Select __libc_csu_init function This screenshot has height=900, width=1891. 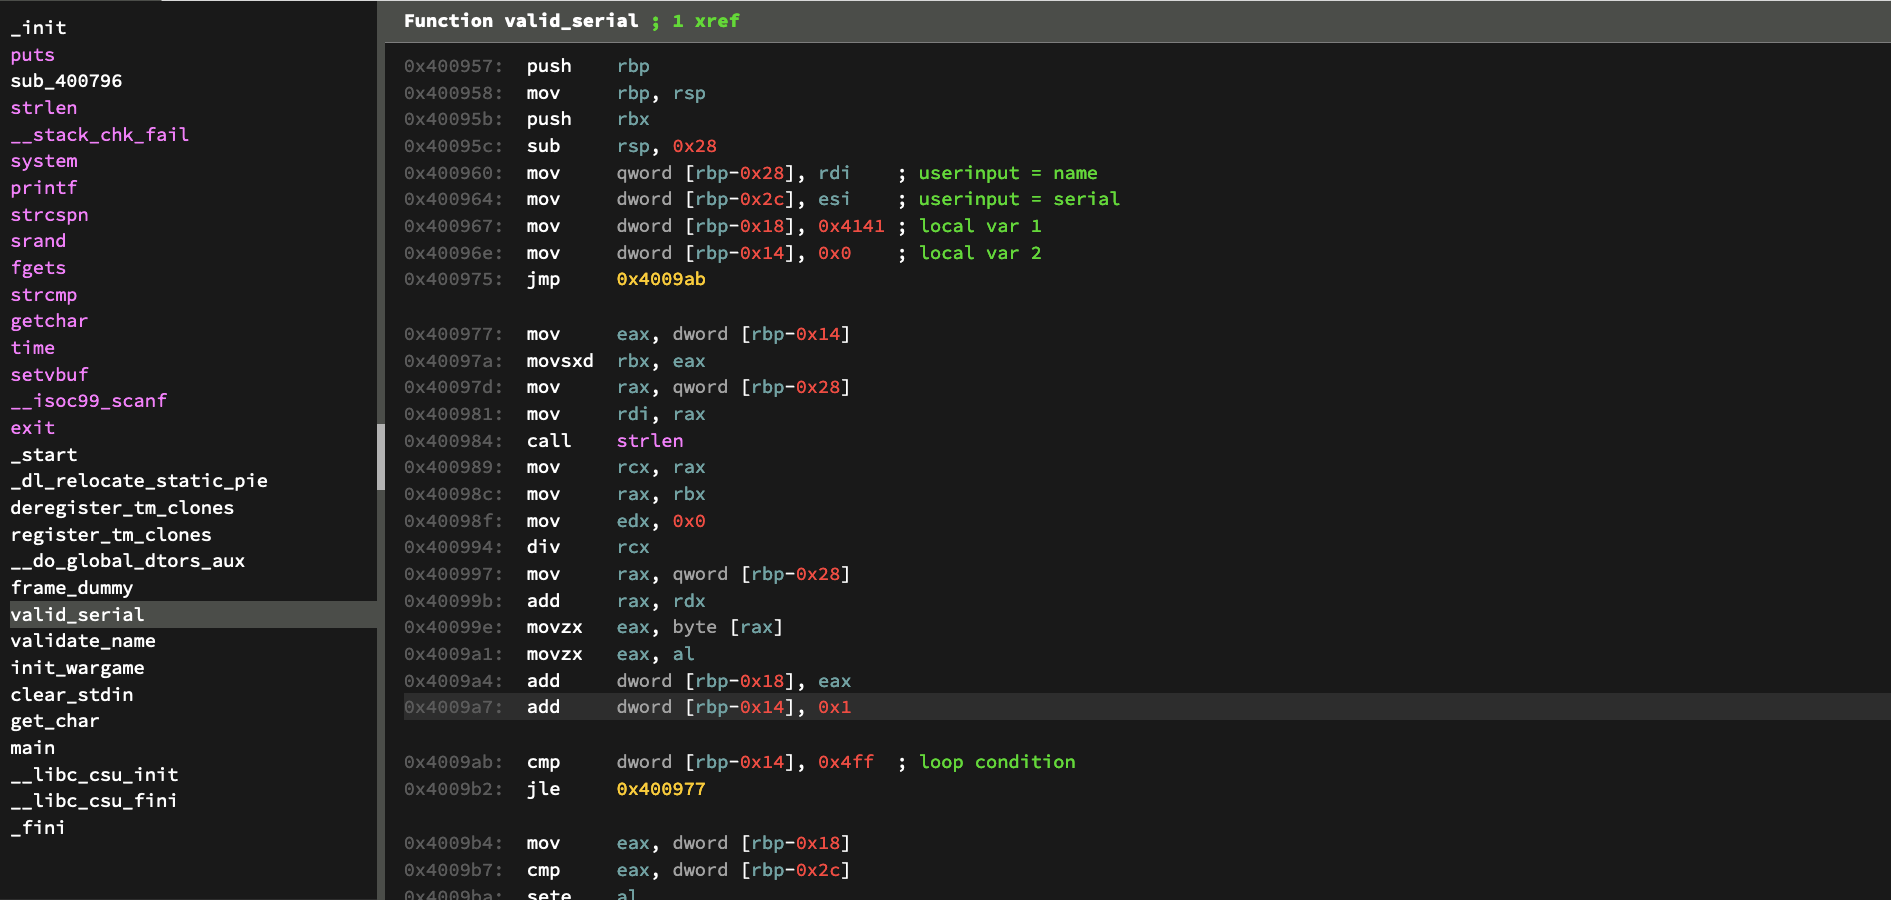pyautogui.click(x=94, y=775)
